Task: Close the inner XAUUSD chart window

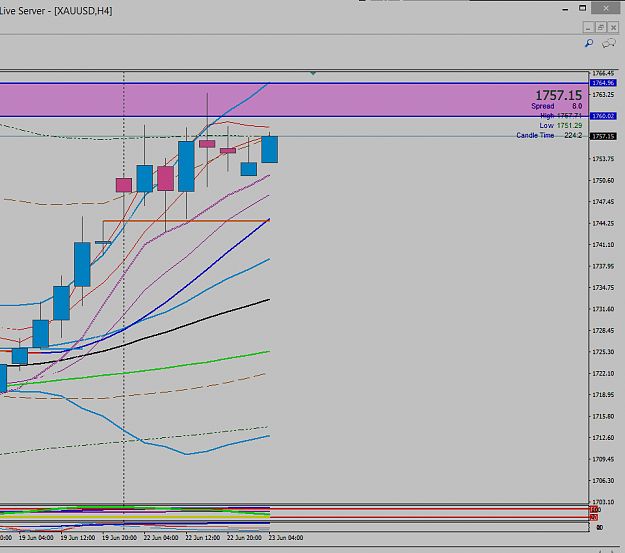Action: [613, 28]
